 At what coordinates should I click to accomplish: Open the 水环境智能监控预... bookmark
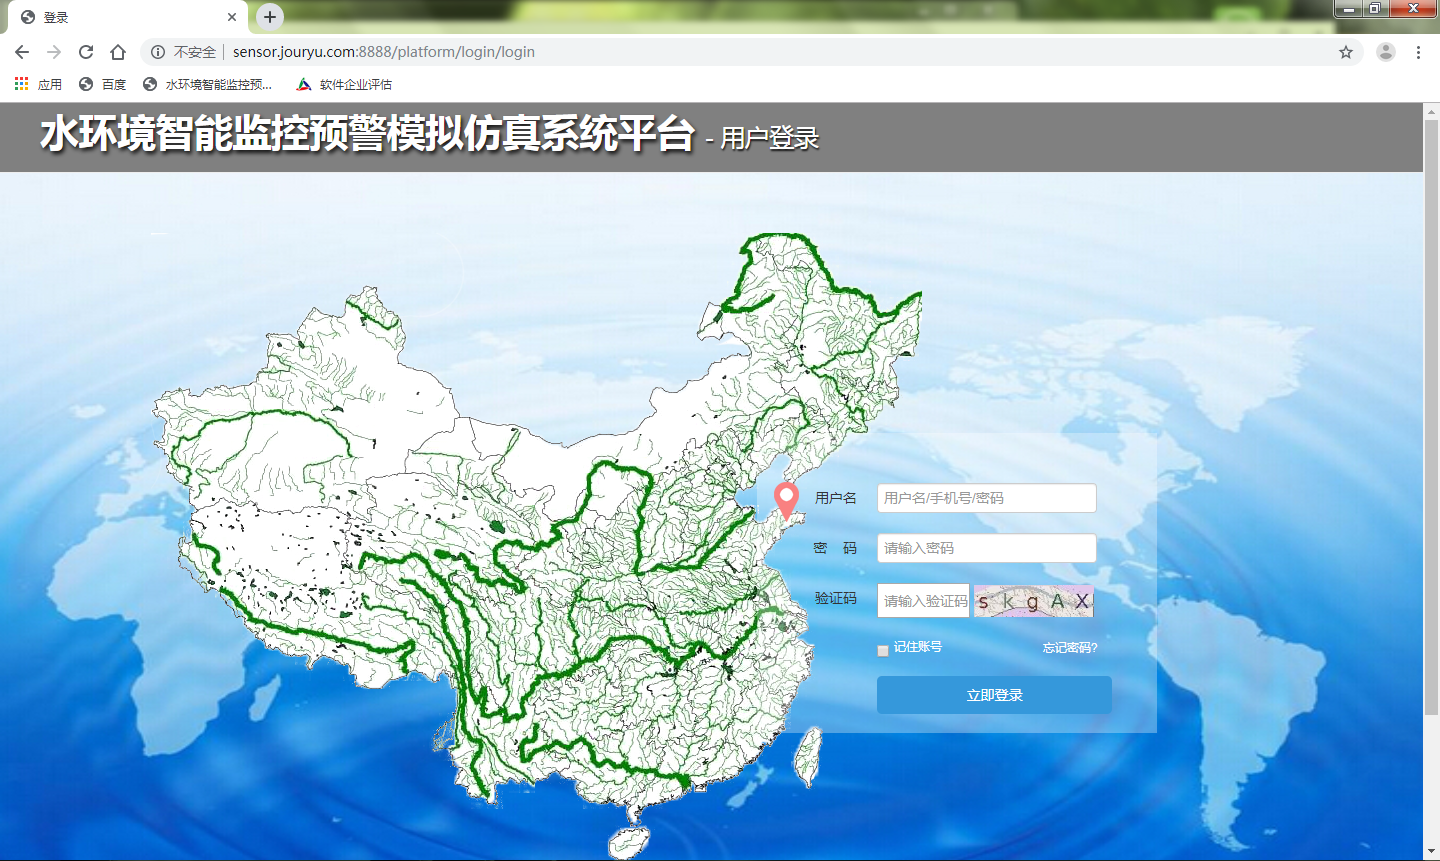point(207,84)
